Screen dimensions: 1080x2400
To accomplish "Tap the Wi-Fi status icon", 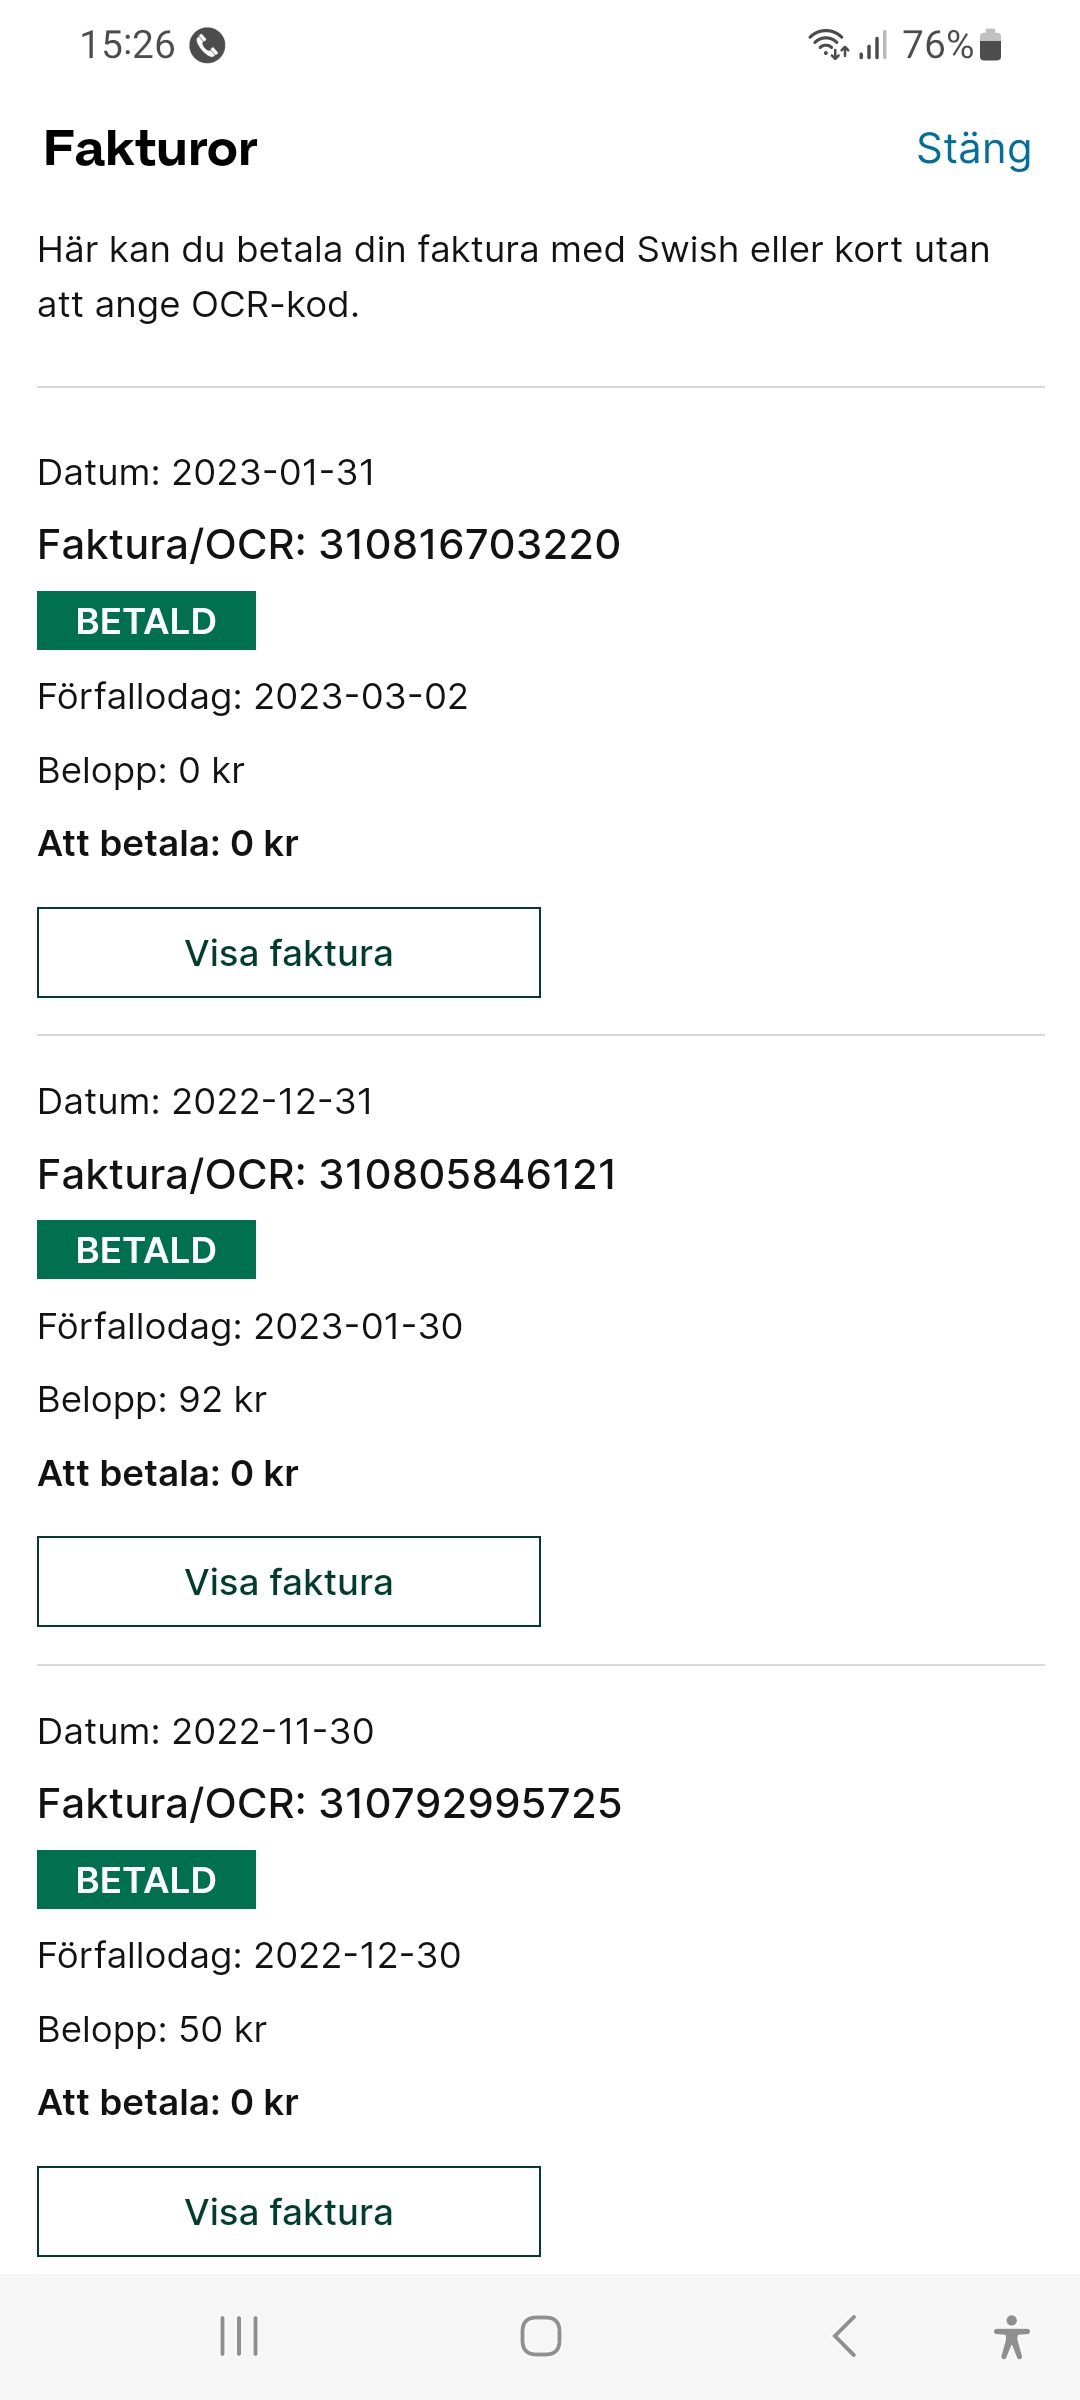I will (828, 45).
